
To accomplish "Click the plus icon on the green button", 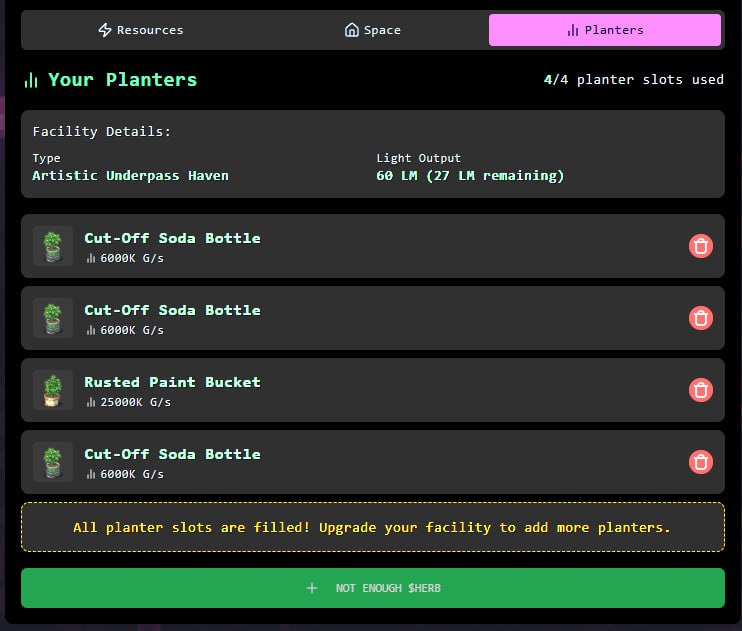I will tap(312, 588).
